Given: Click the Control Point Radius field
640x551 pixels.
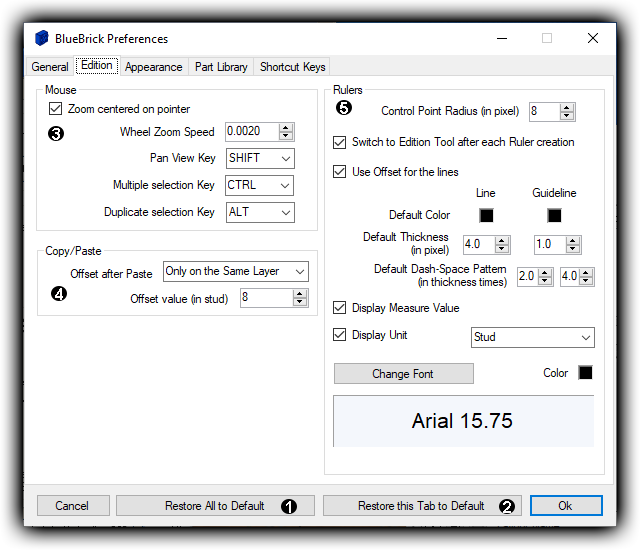Looking at the screenshot, I should [x=544, y=111].
